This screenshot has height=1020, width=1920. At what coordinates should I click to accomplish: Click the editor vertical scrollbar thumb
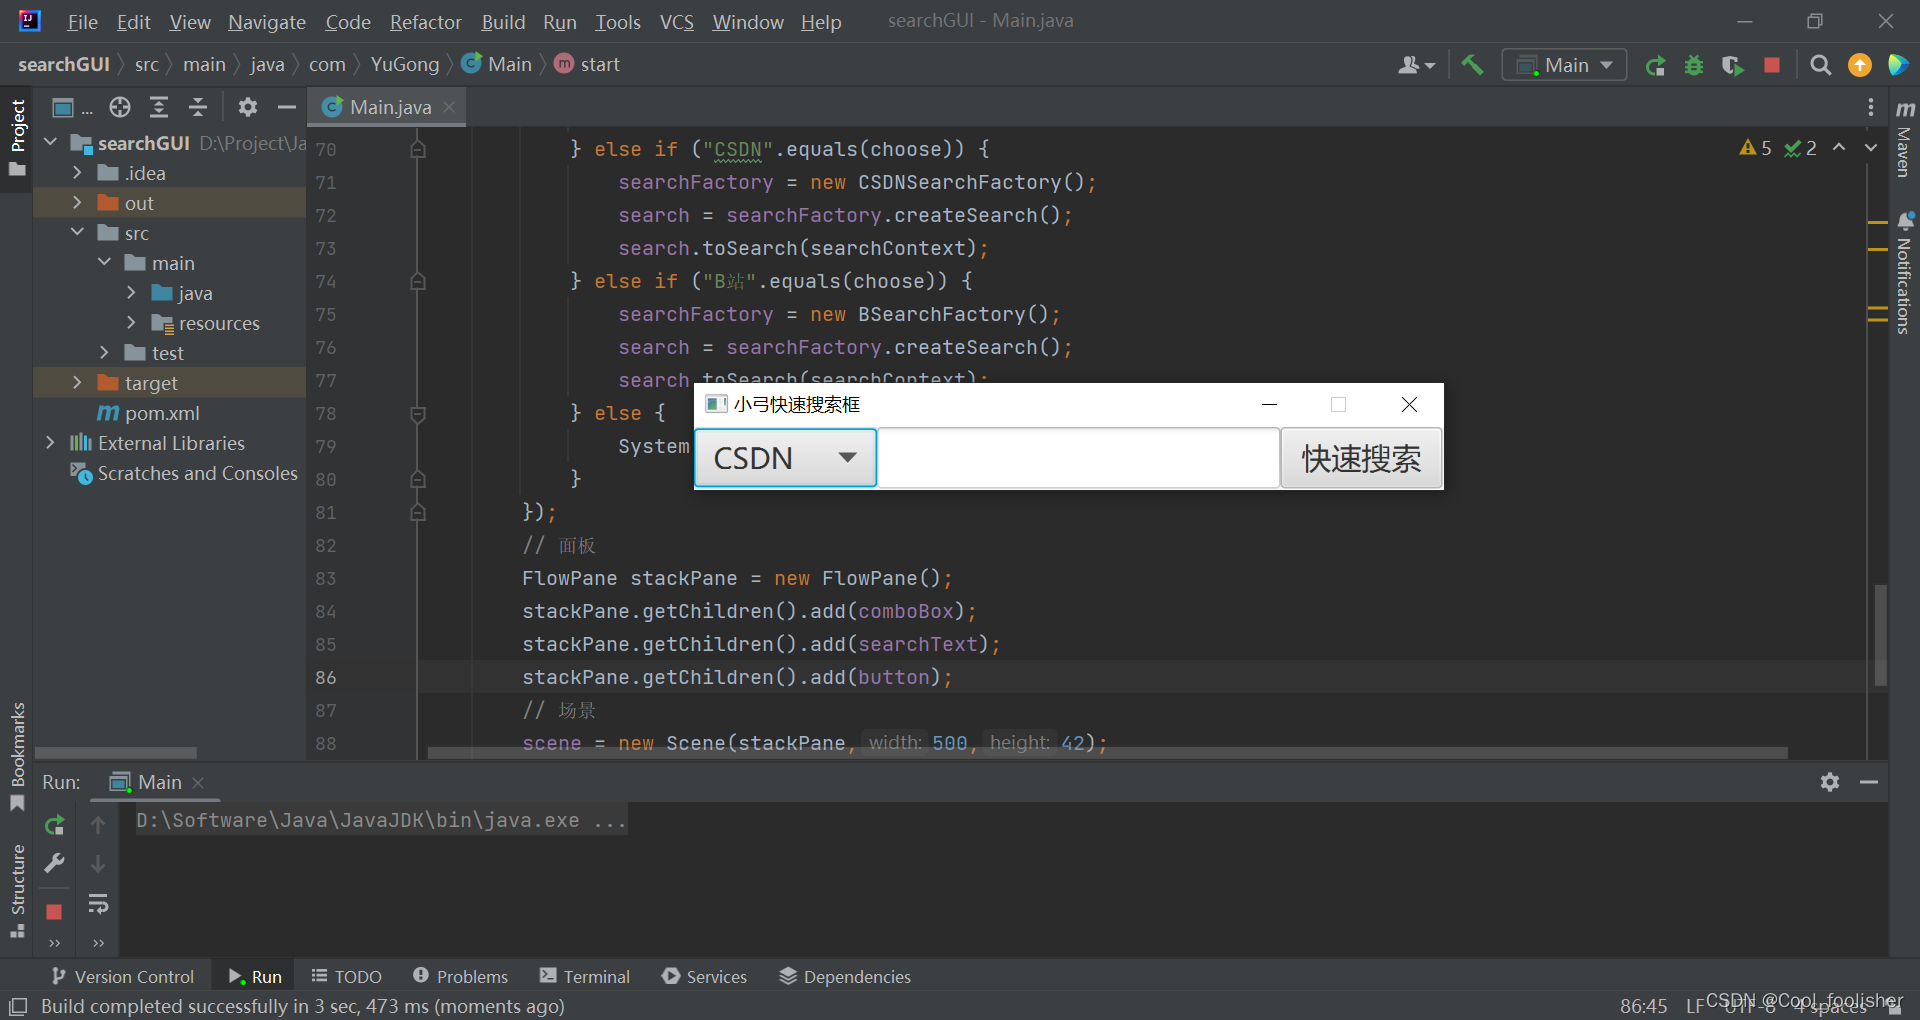1880,635
